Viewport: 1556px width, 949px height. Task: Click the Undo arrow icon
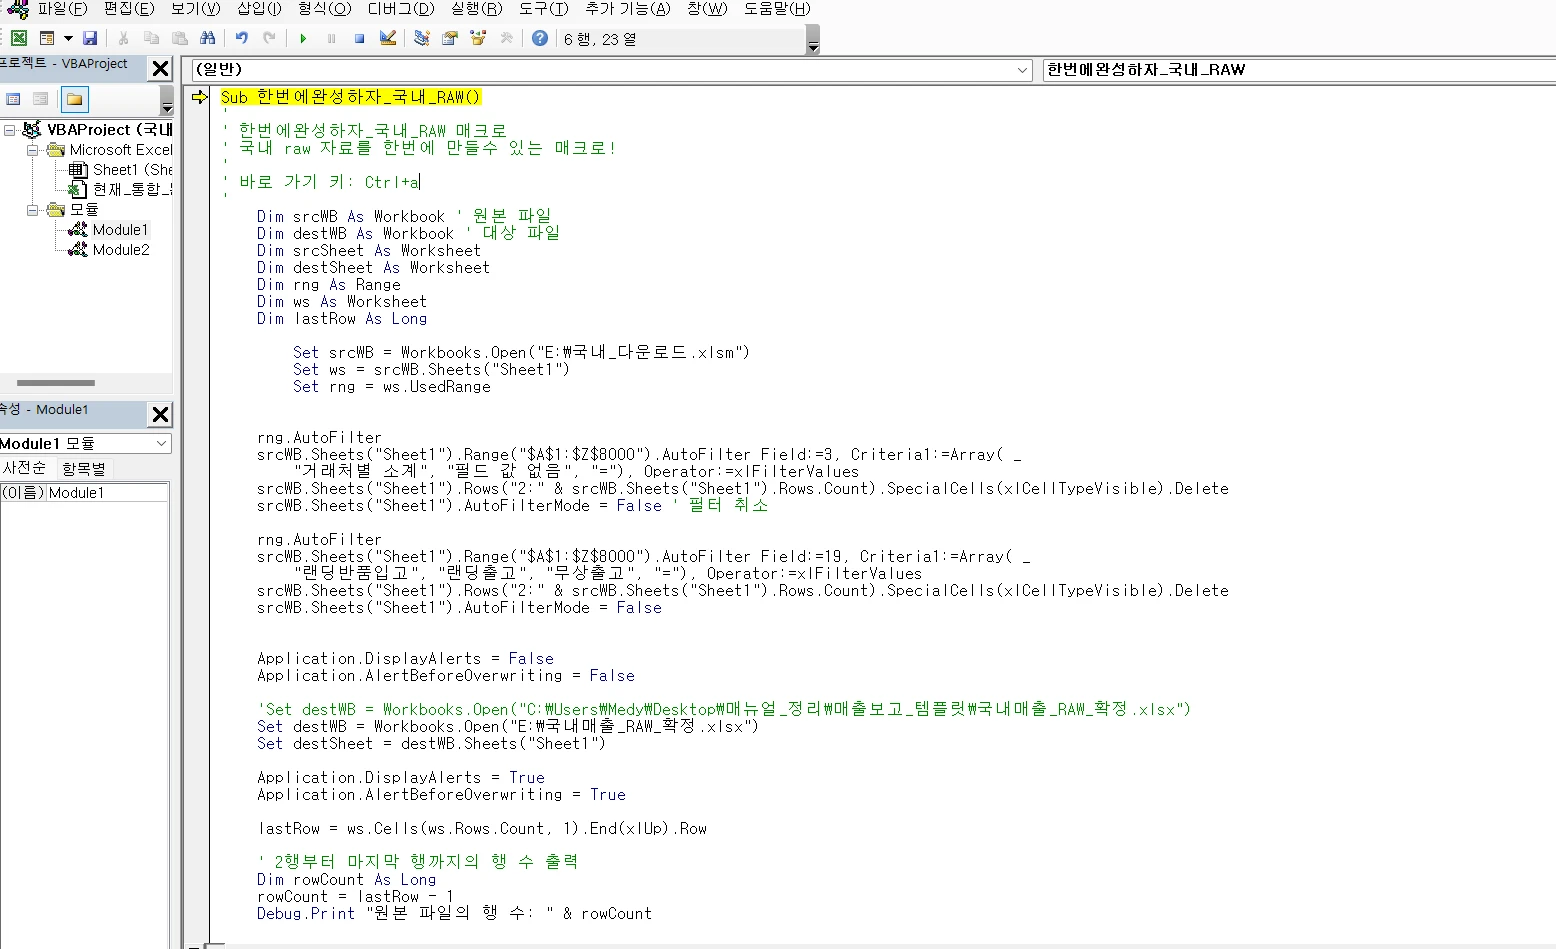[x=241, y=39]
